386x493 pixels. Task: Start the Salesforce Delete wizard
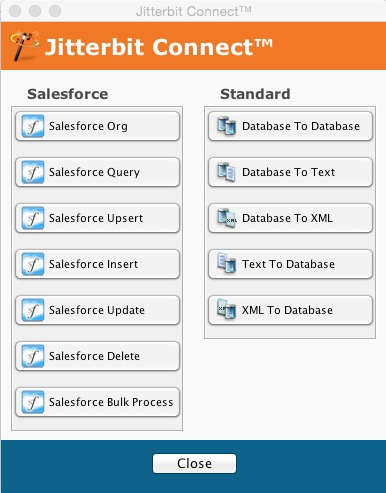coord(97,356)
